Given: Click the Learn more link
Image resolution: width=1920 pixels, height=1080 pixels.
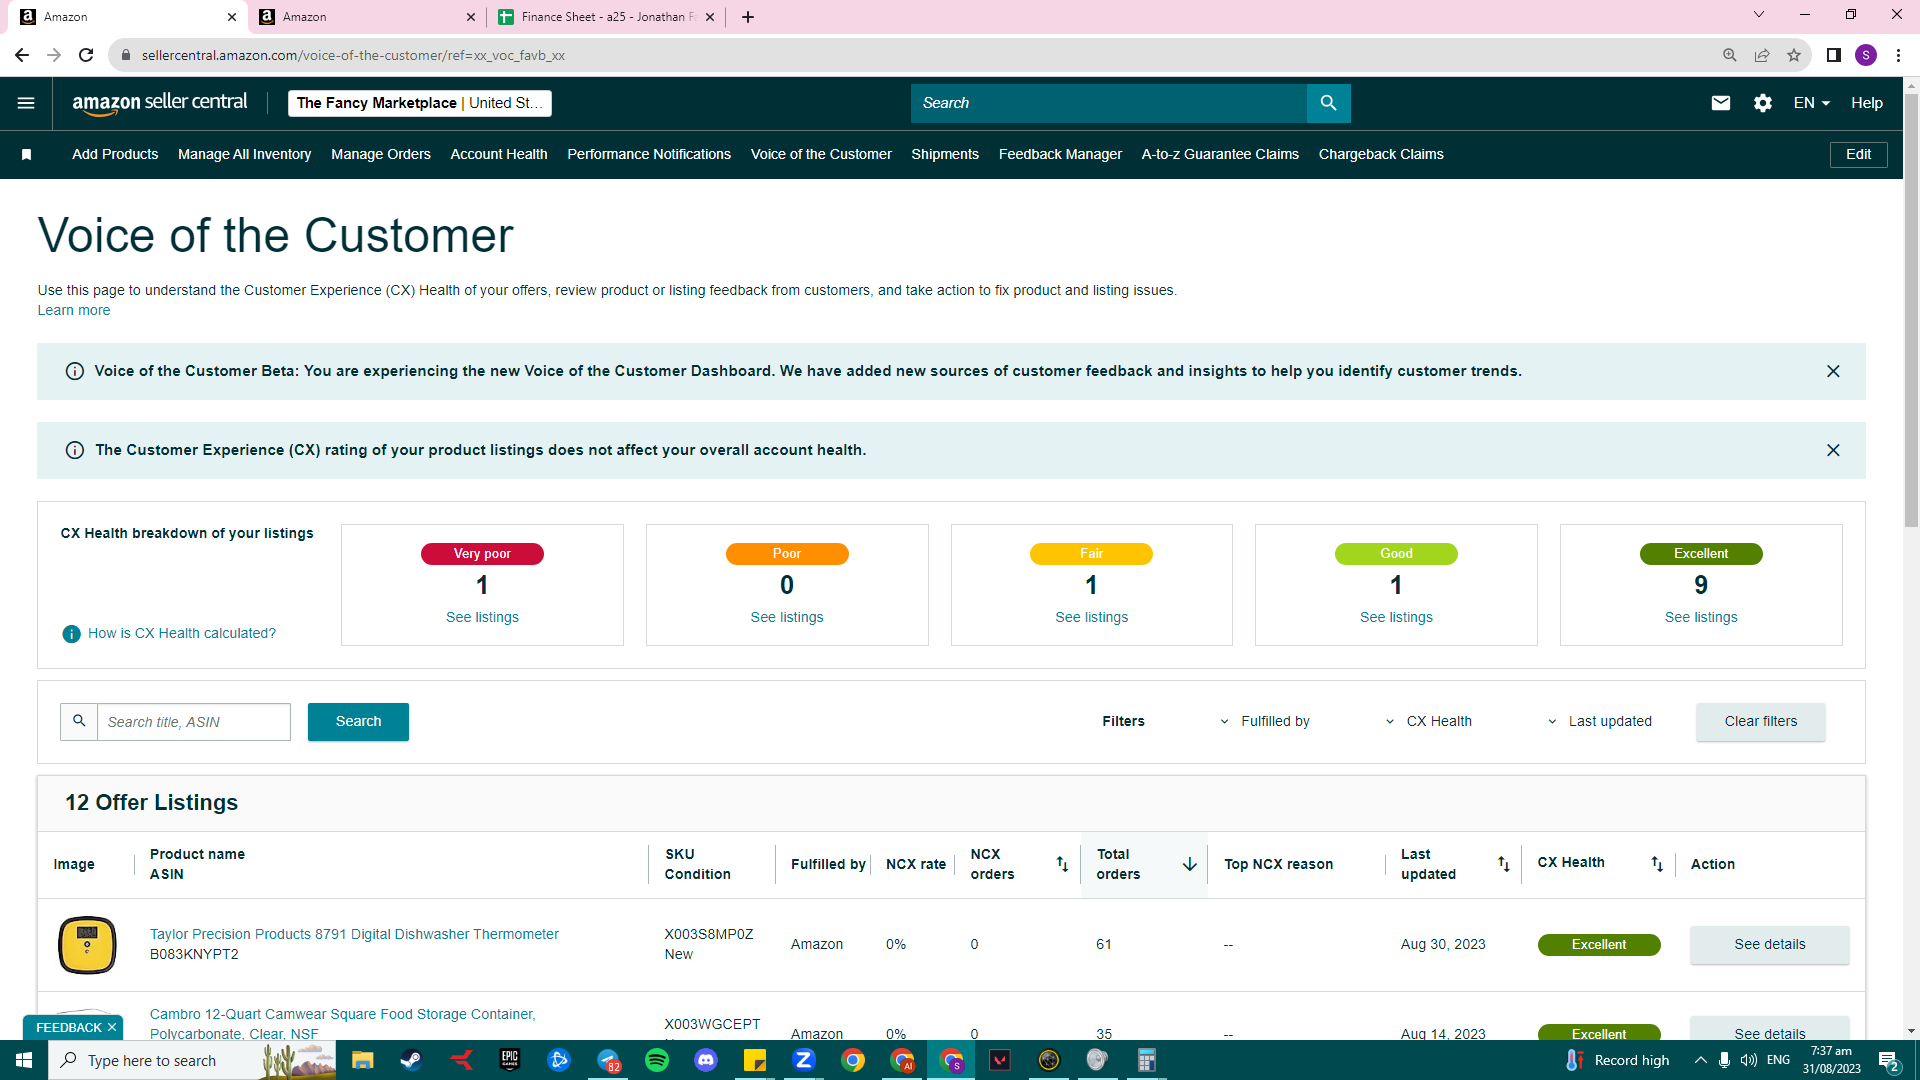Looking at the screenshot, I should point(74,311).
